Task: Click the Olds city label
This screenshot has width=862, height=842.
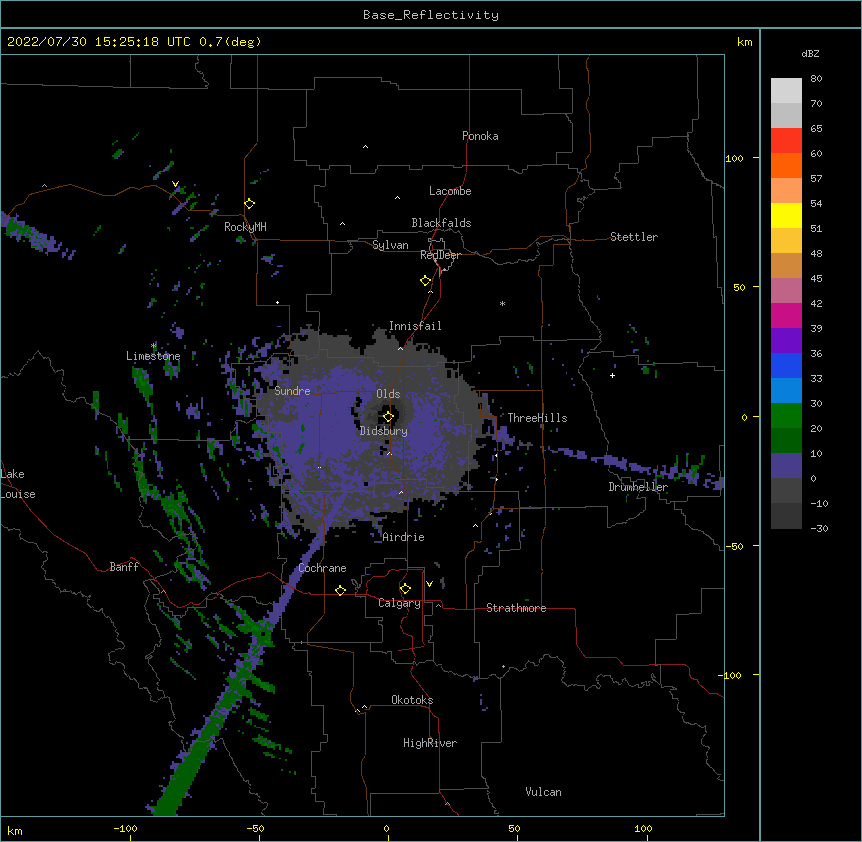Action: [388, 394]
